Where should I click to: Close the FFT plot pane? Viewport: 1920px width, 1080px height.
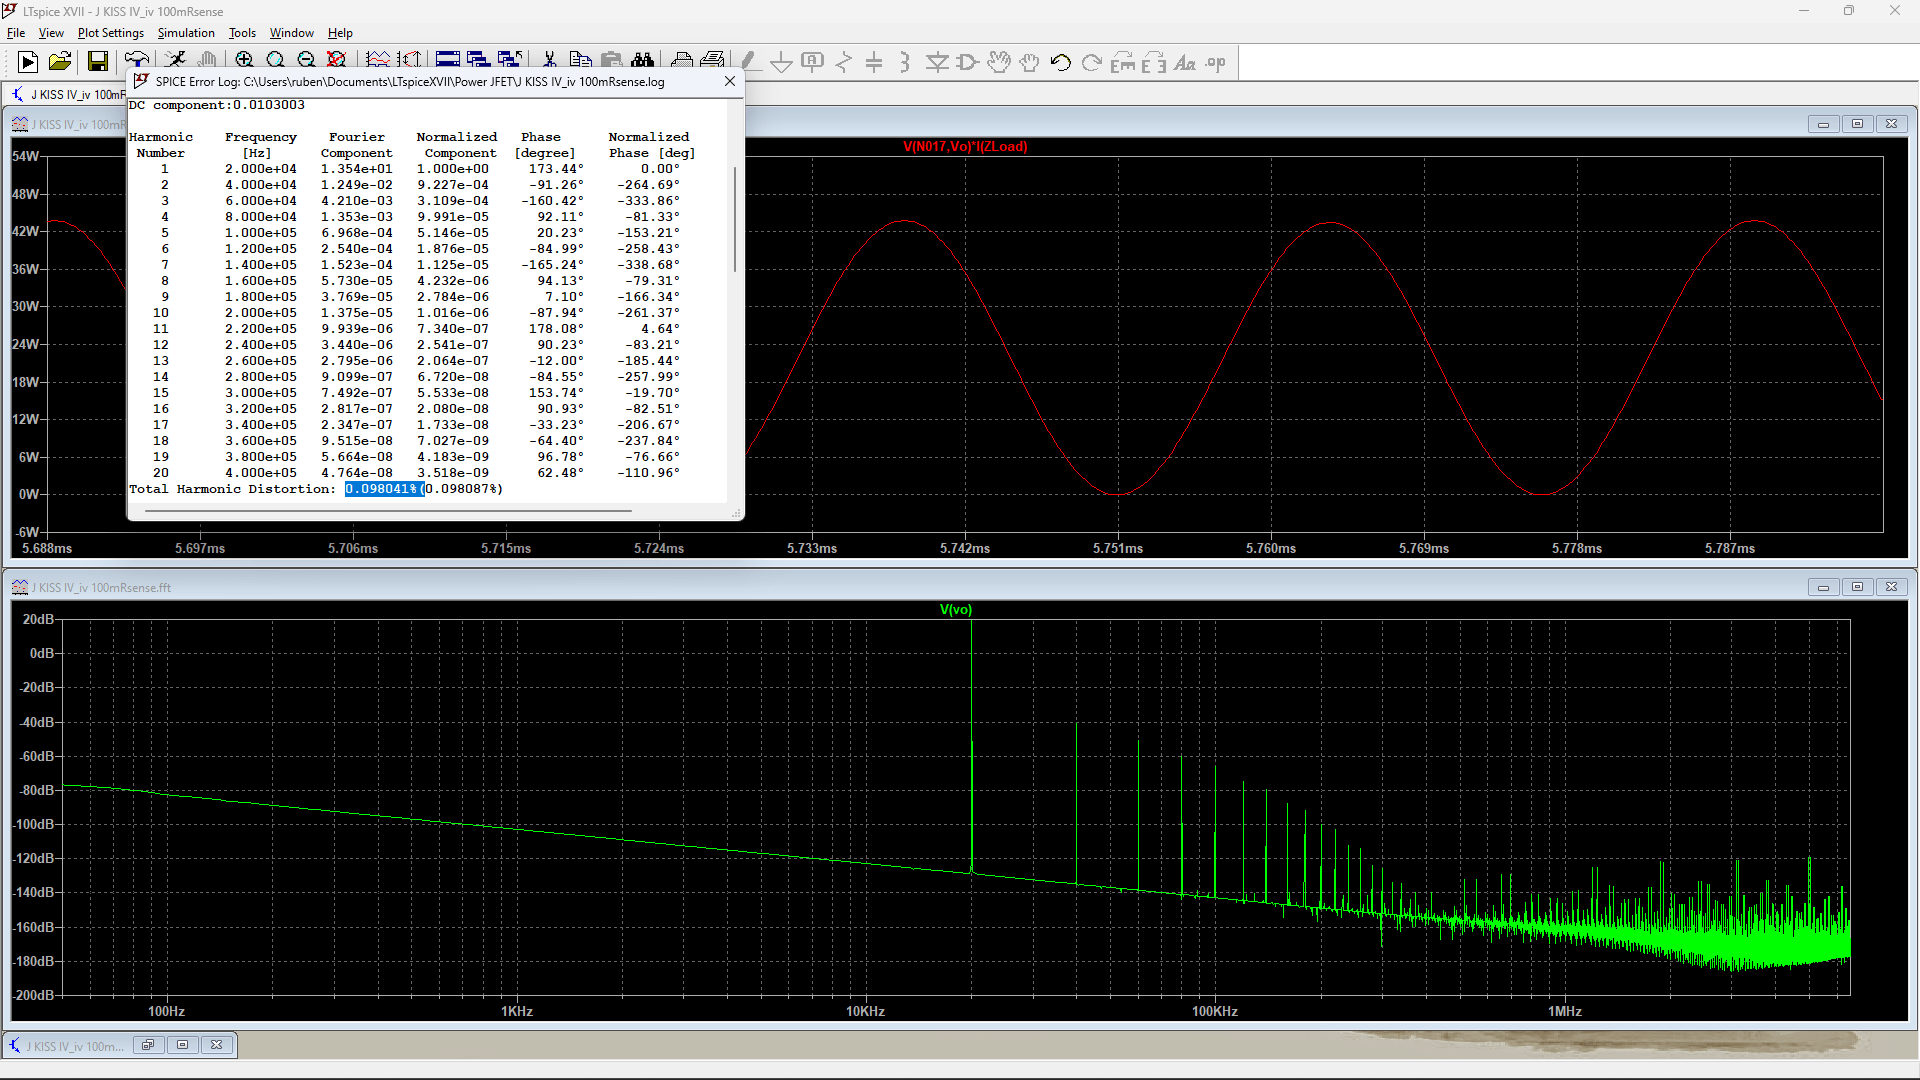point(1891,587)
